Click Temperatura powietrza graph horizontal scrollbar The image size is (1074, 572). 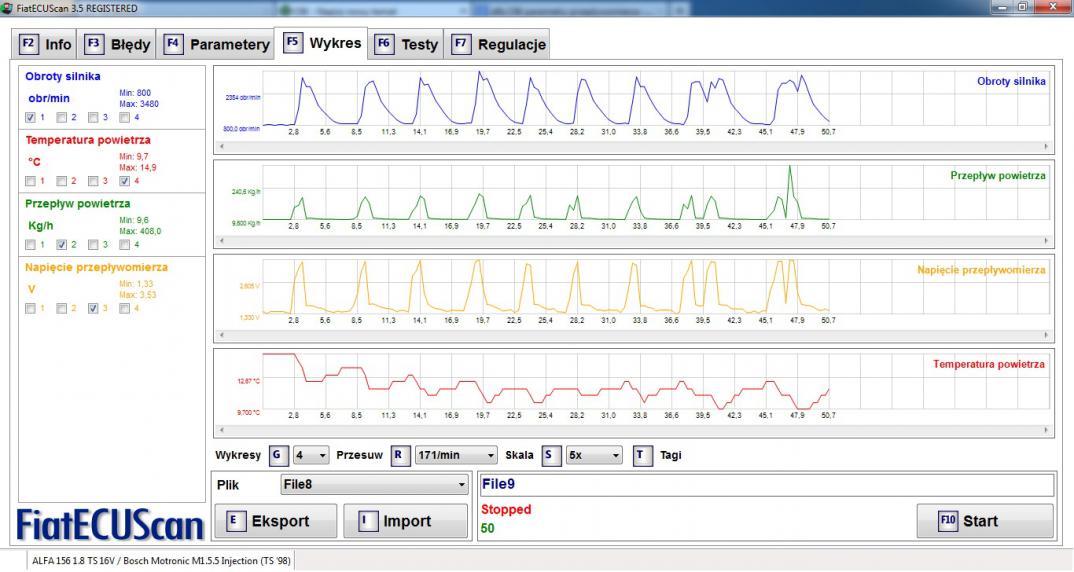click(x=634, y=430)
